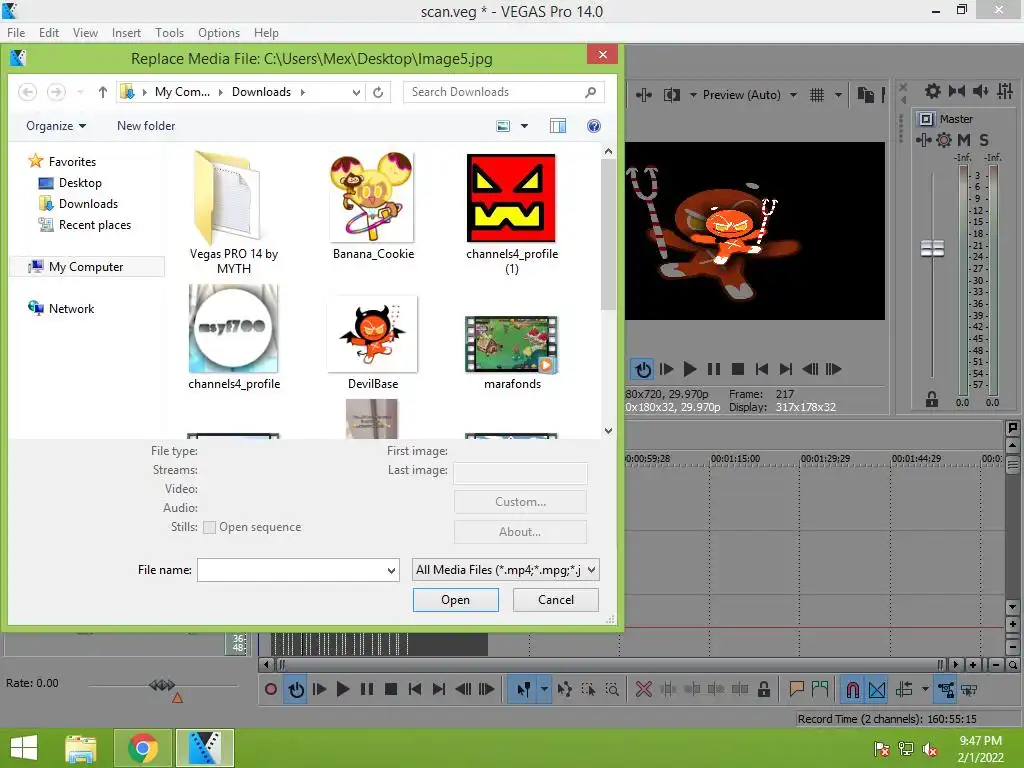Click the Refresh icon next to address bar
The width and height of the screenshot is (1024, 768).
click(x=378, y=92)
